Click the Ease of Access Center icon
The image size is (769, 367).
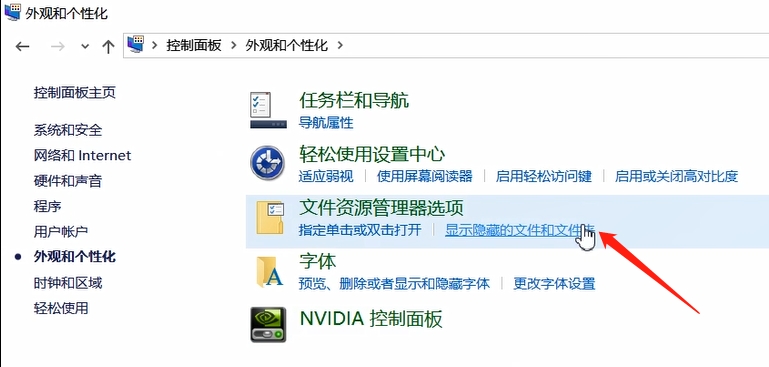click(268, 163)
